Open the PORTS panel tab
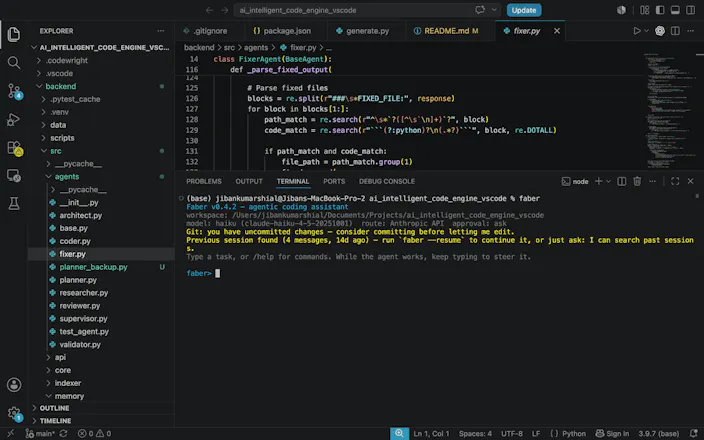This screenshot has width=704, height=440. (334, 181)
